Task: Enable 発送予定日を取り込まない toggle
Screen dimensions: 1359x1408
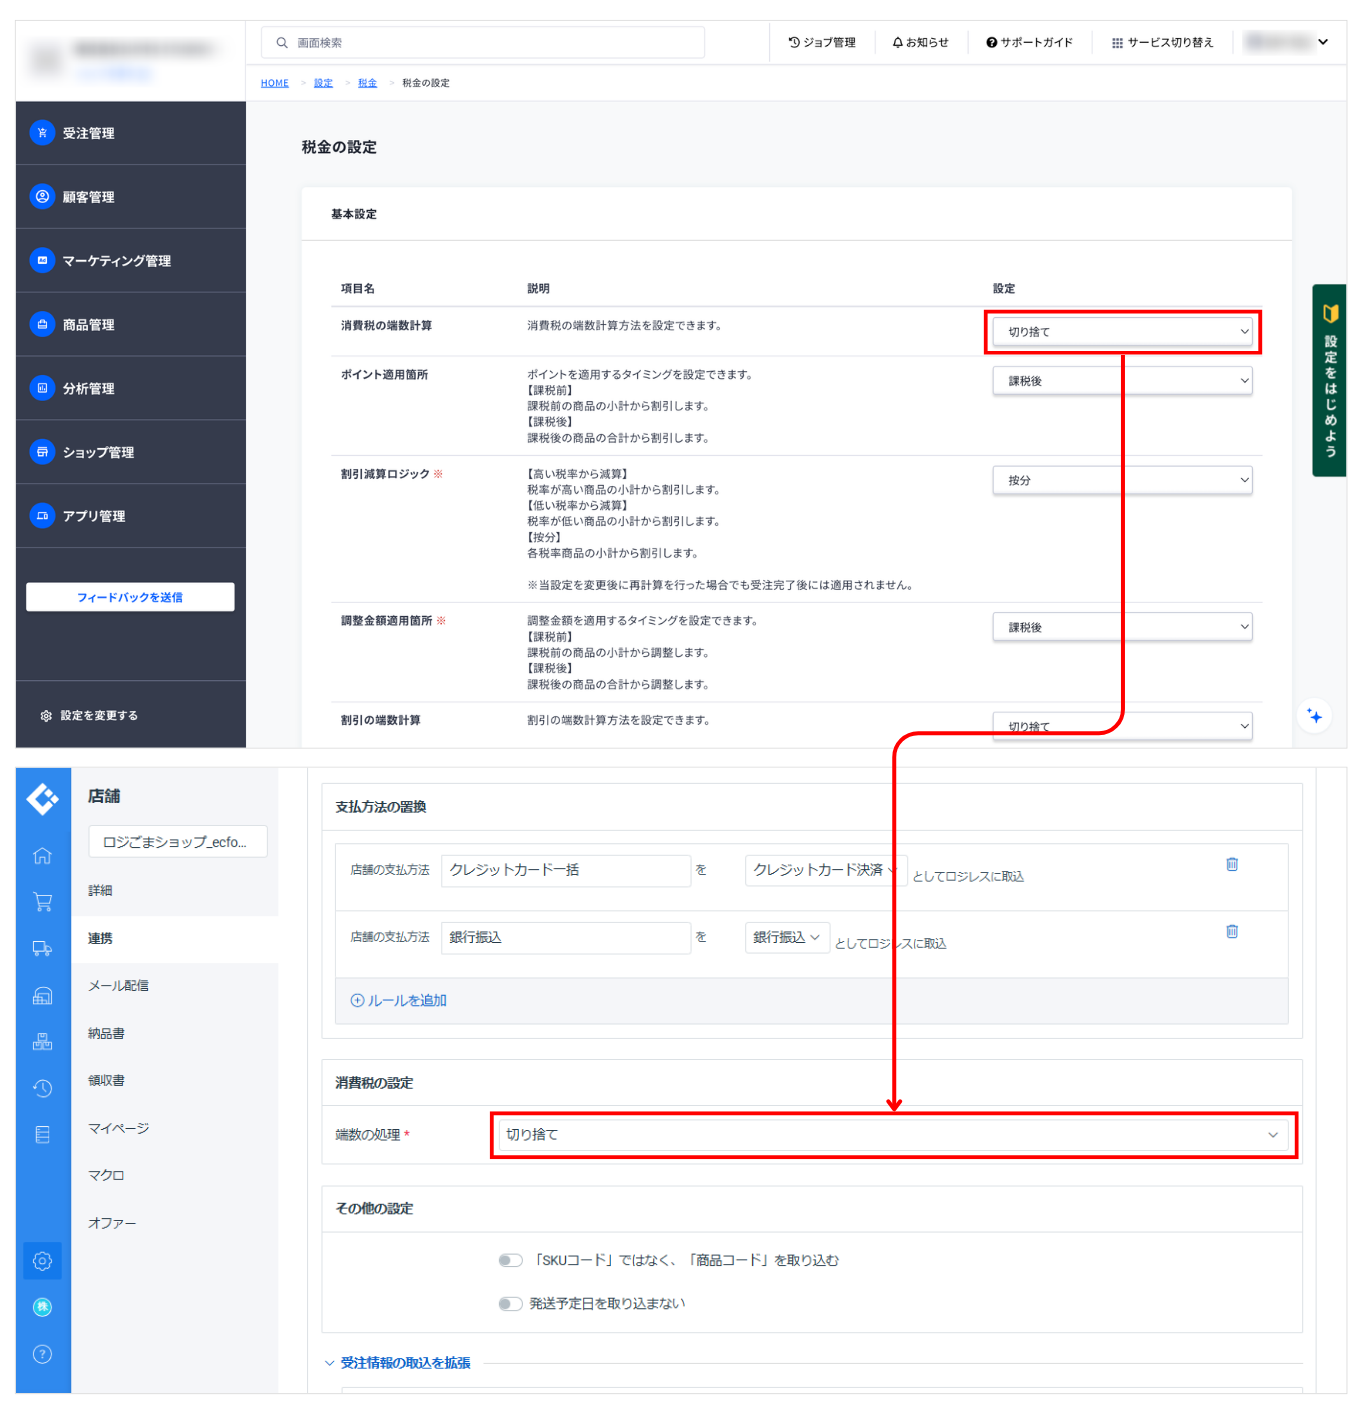Action: [510, 1303]
